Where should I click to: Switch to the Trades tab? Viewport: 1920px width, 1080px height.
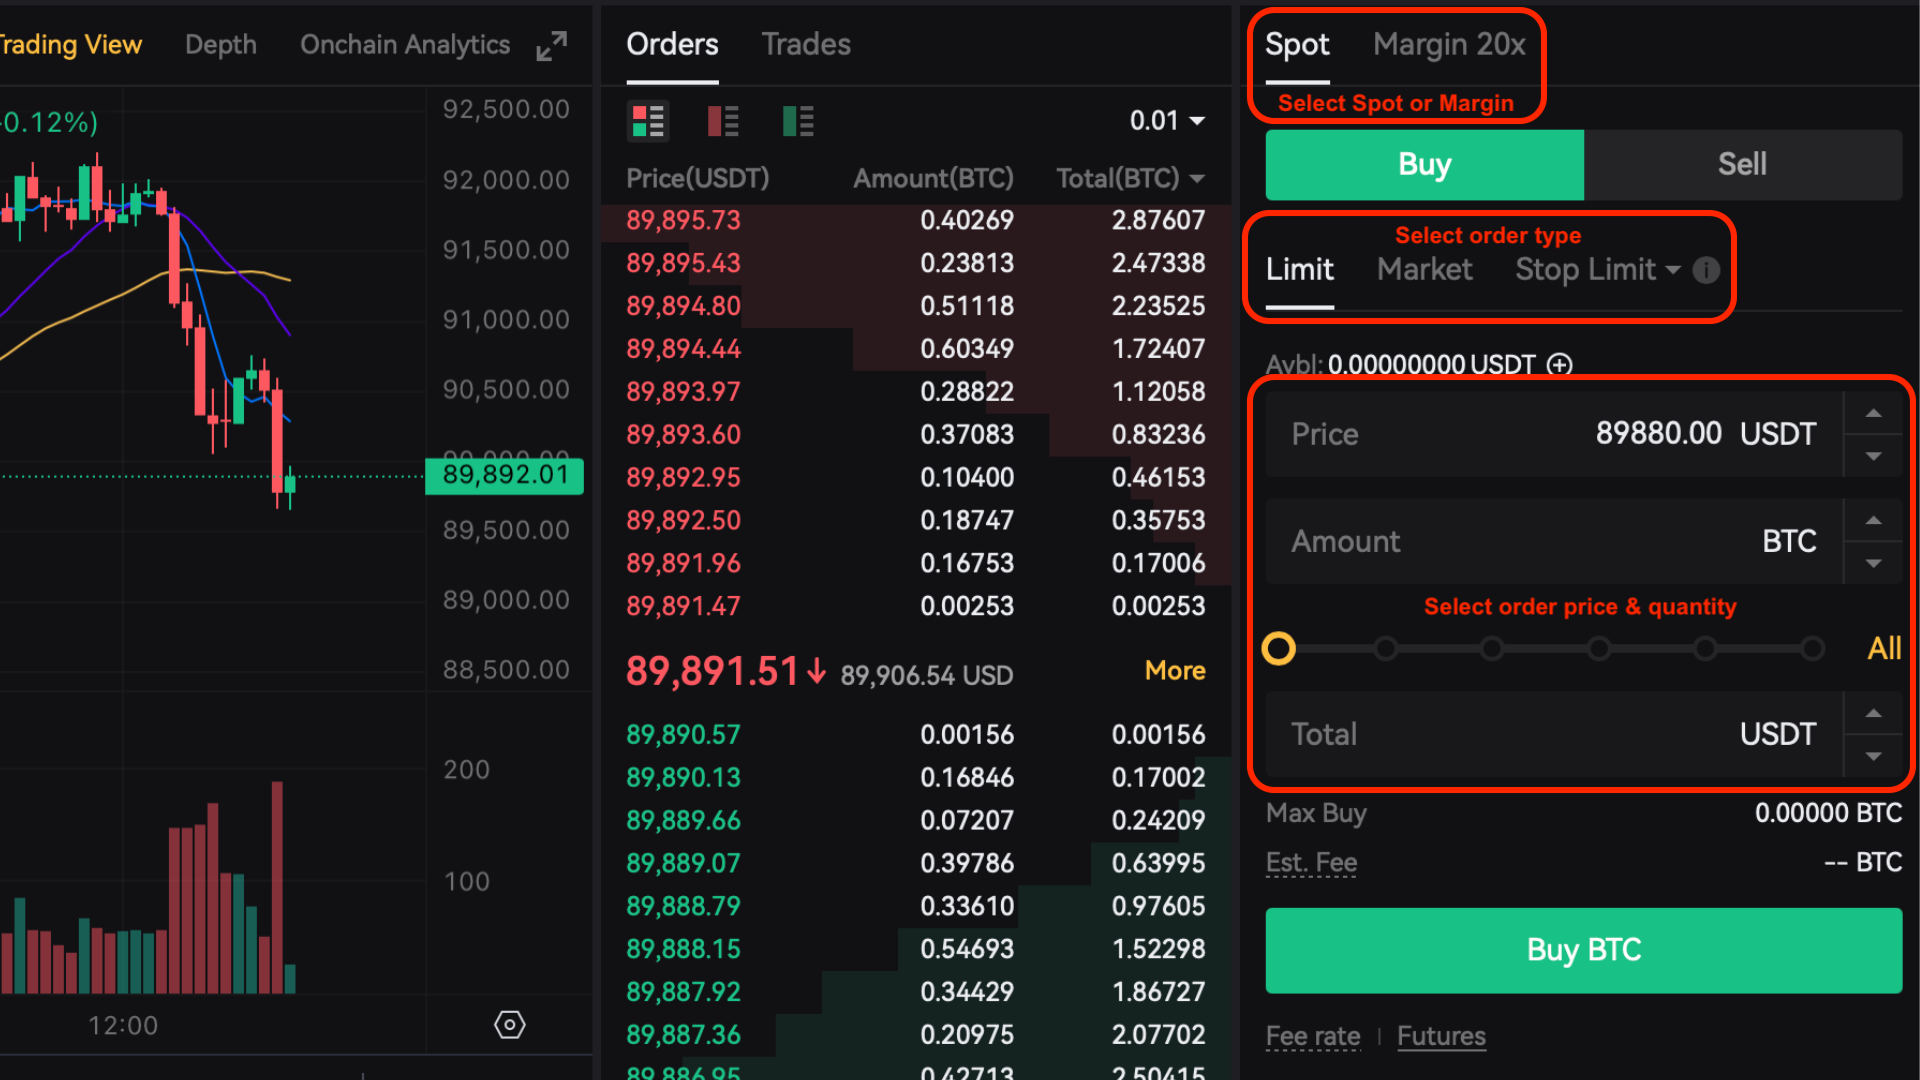(x=806, y=44)
